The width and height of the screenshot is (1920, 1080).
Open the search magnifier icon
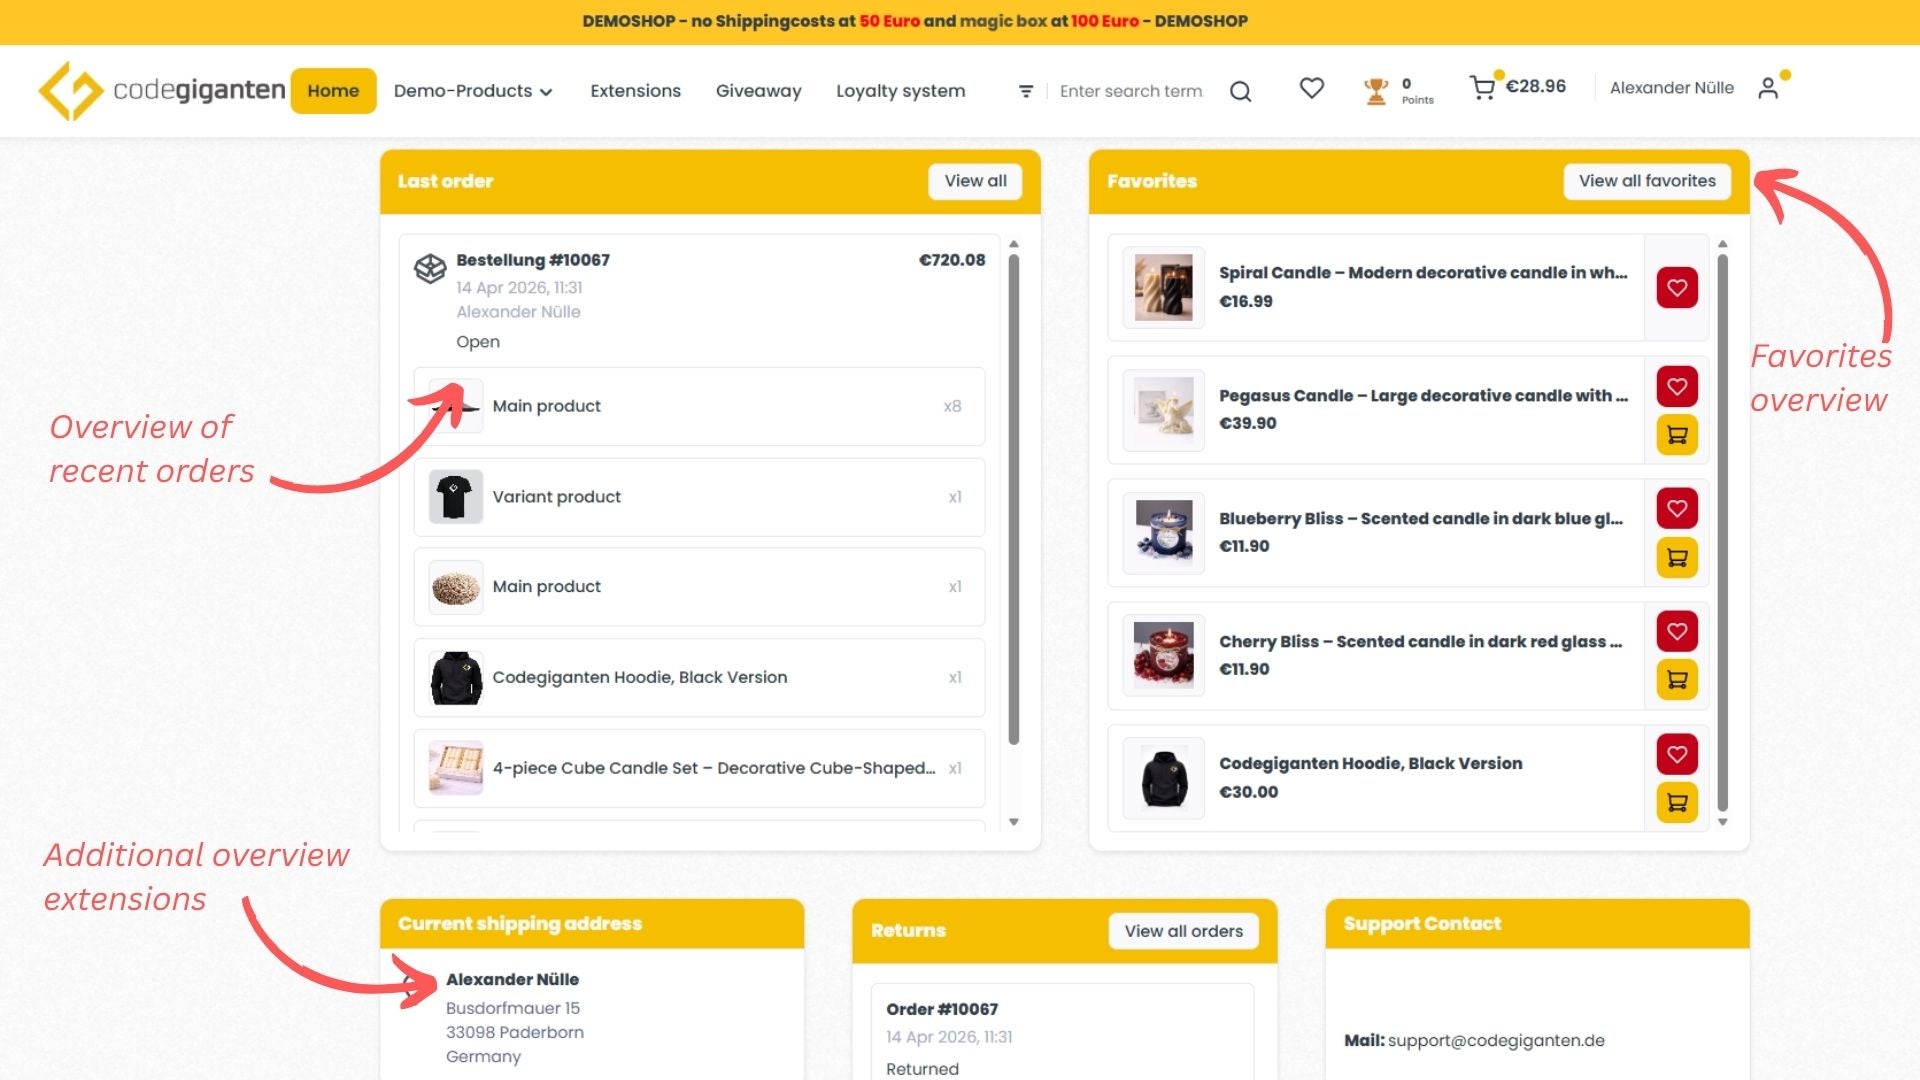(1240, 90)
